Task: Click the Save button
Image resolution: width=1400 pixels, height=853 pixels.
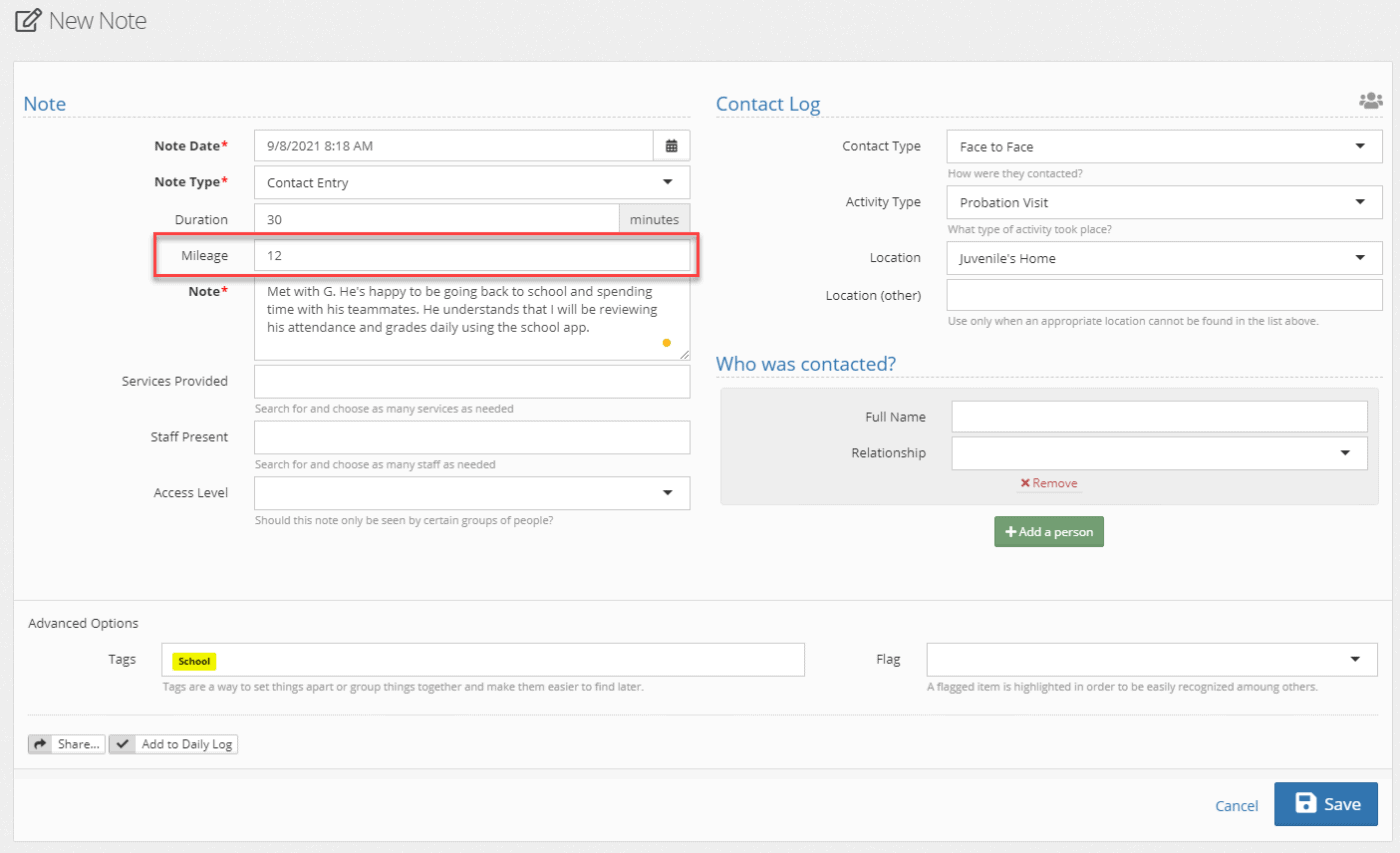Action: pyautogui.click(x=1325, y=804)
